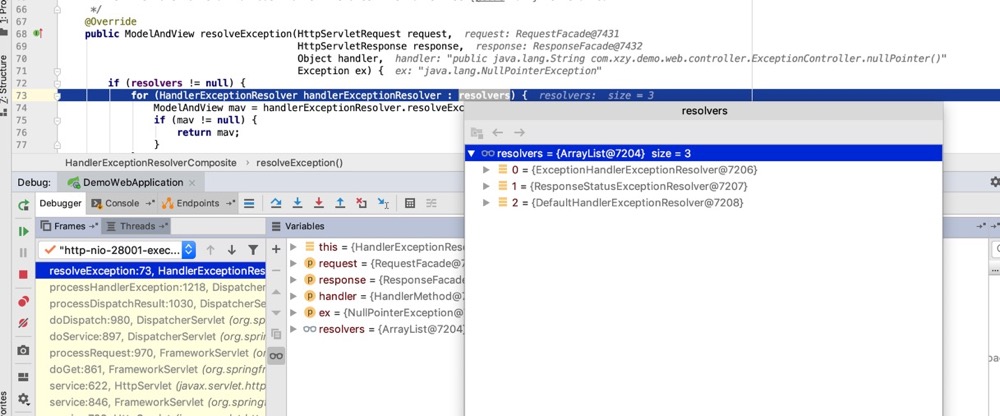Collapse resolvers root in popup
This screenshot has width=1000, height=416.
click(x=471, y=153)
